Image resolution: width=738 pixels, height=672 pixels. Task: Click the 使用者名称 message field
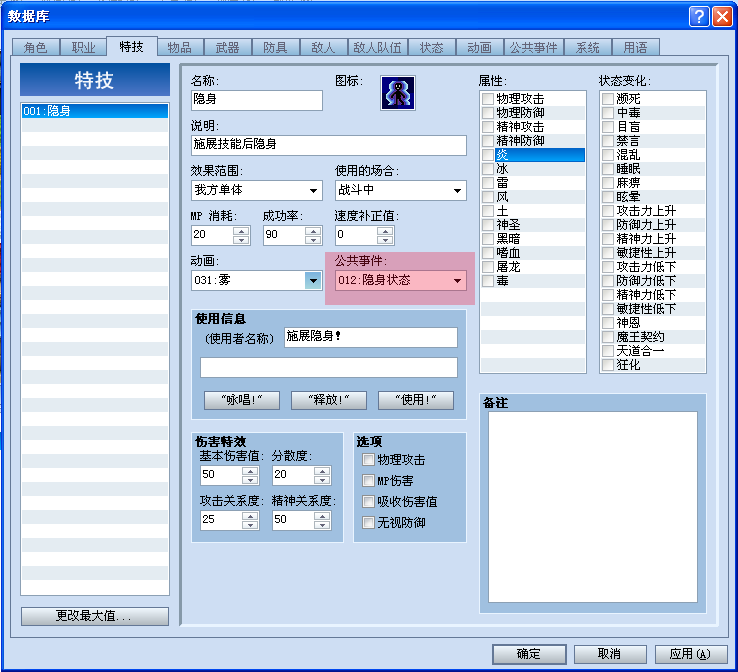tap(371, 337)
